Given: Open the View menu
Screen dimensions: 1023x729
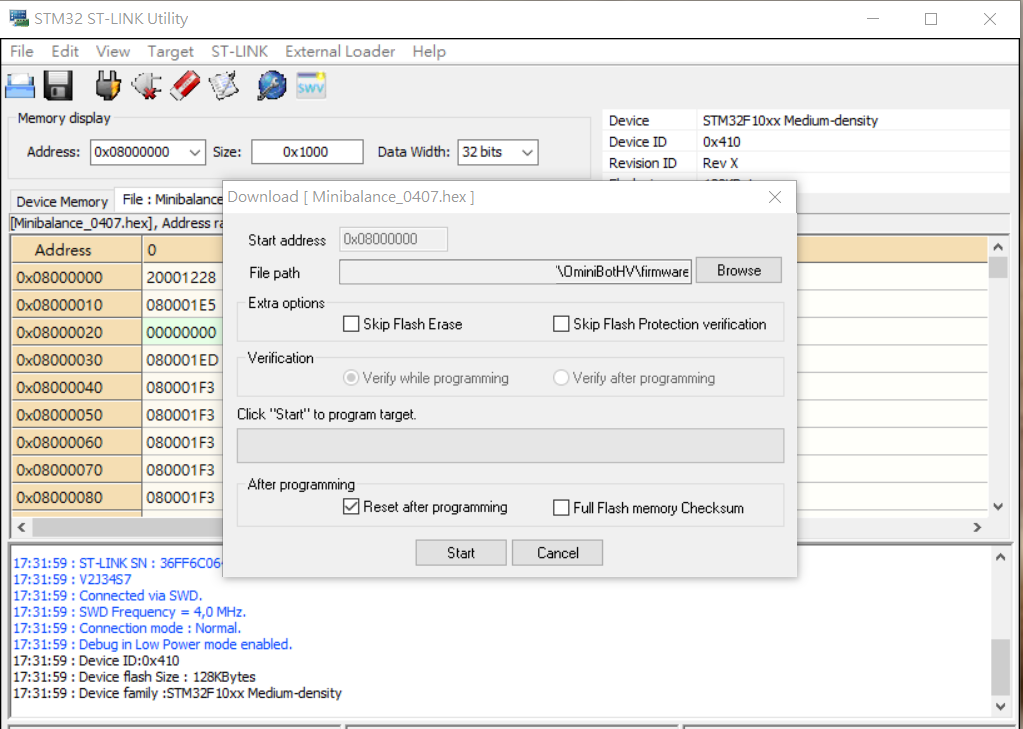Looking at the screenshot, I should 113,52.
